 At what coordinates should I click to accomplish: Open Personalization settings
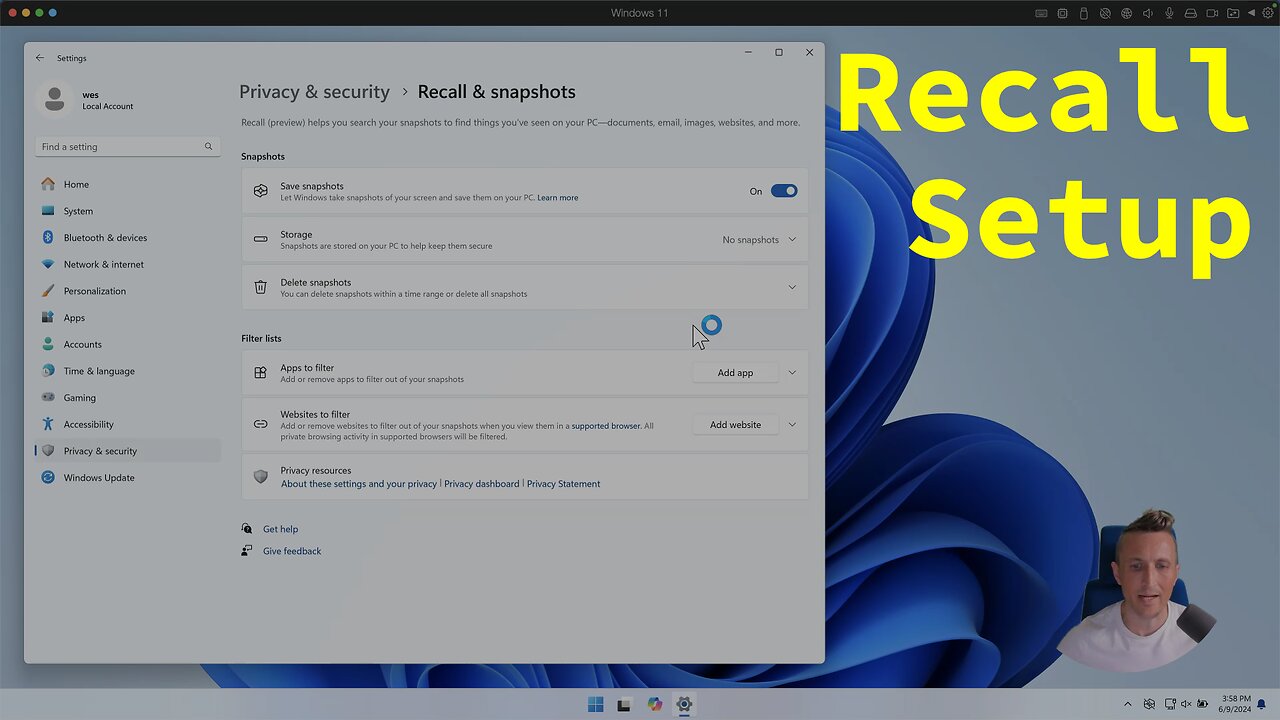[x=127, y=291]
